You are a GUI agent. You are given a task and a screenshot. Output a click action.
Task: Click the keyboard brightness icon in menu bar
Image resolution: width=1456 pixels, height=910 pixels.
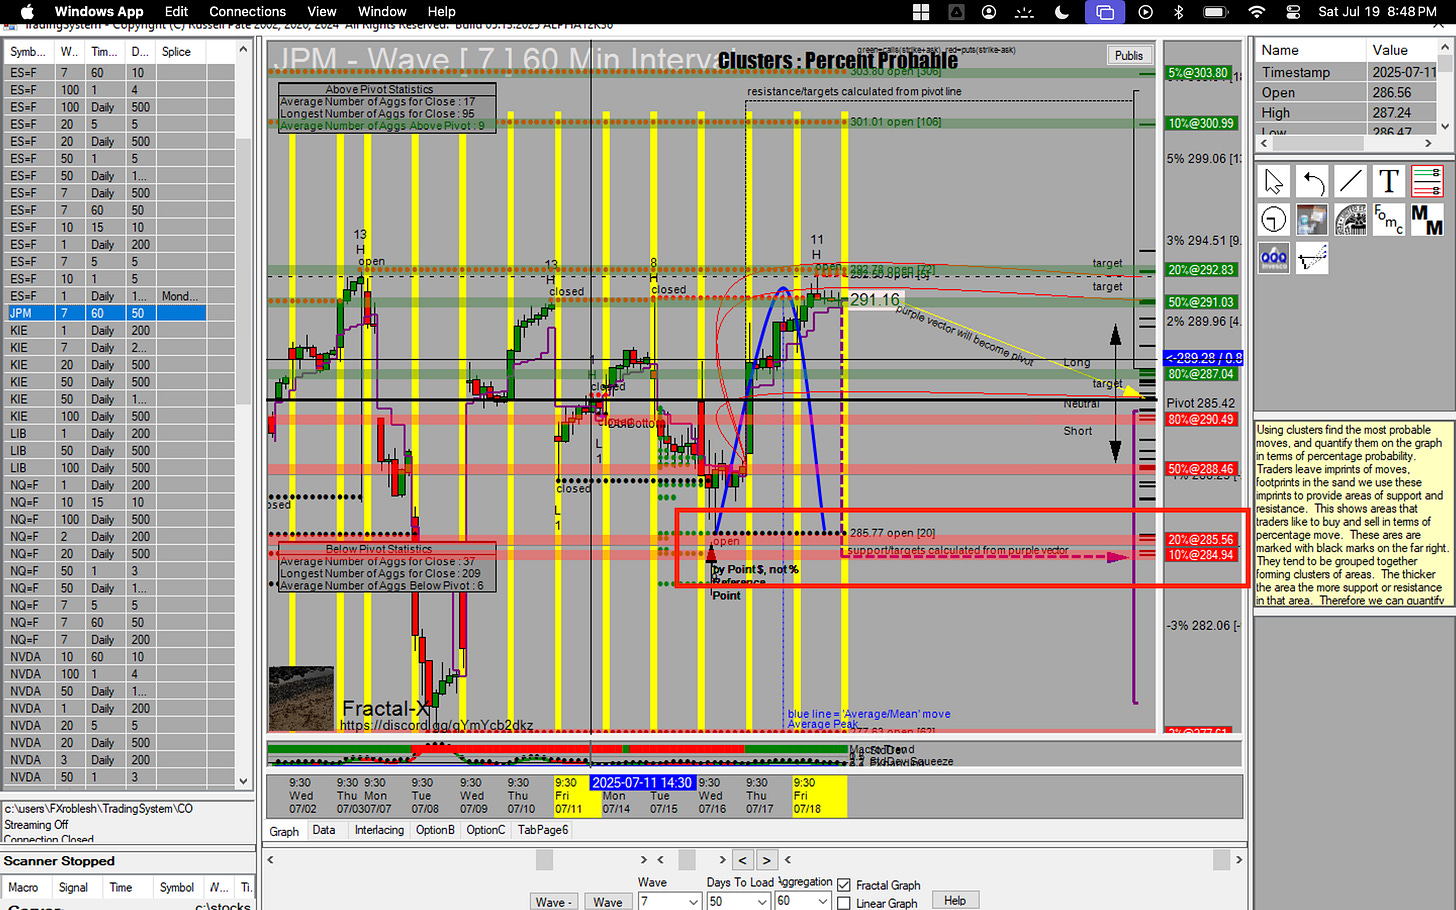1025,12
